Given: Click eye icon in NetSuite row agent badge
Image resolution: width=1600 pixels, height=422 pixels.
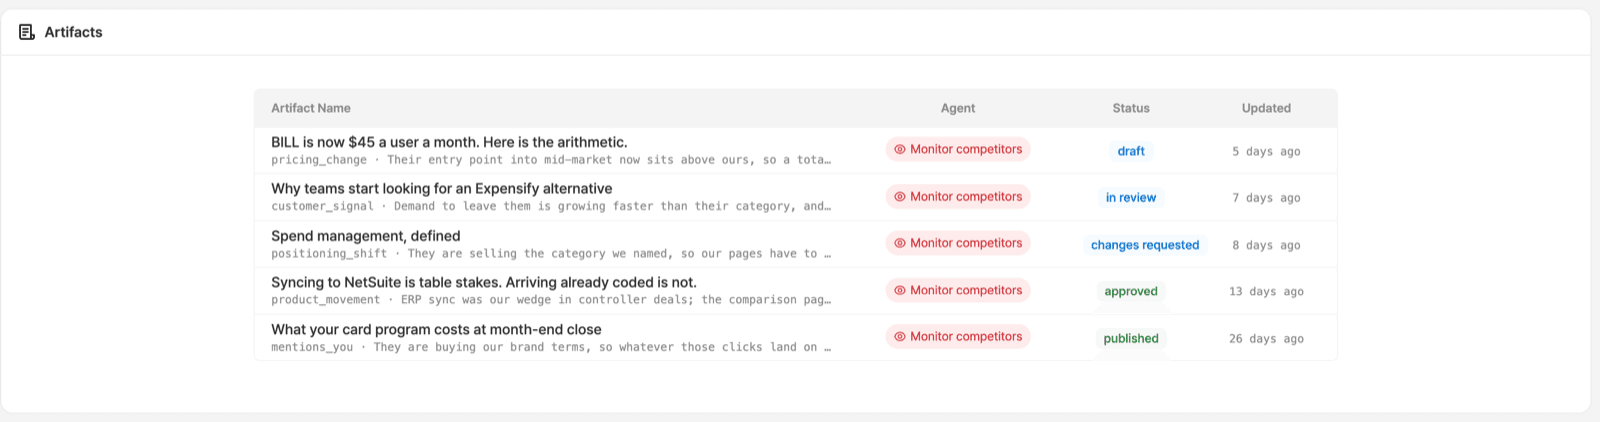Looking at the screenshot, I should point(900,290).
